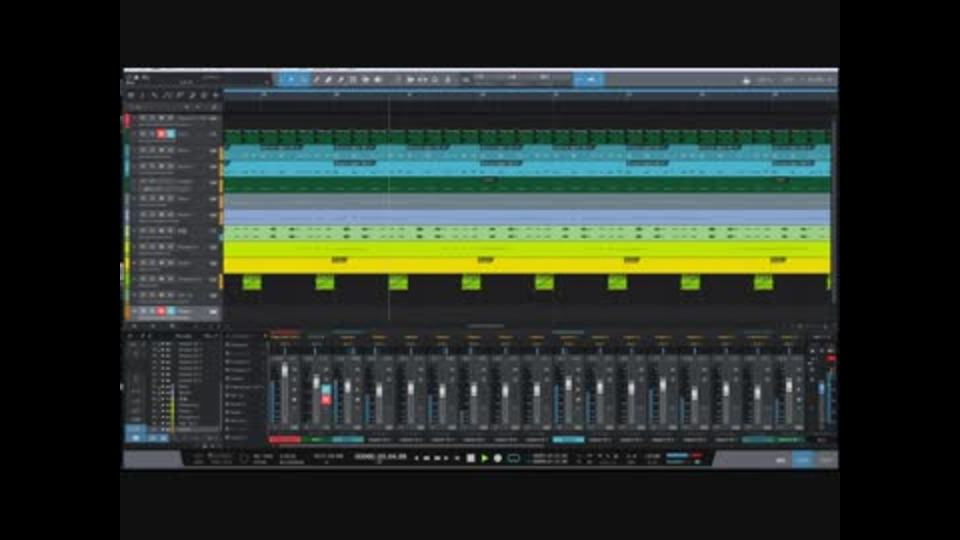Select the Split tool
The width and height of the screenshot is (960, 540).
coord(317,79)
